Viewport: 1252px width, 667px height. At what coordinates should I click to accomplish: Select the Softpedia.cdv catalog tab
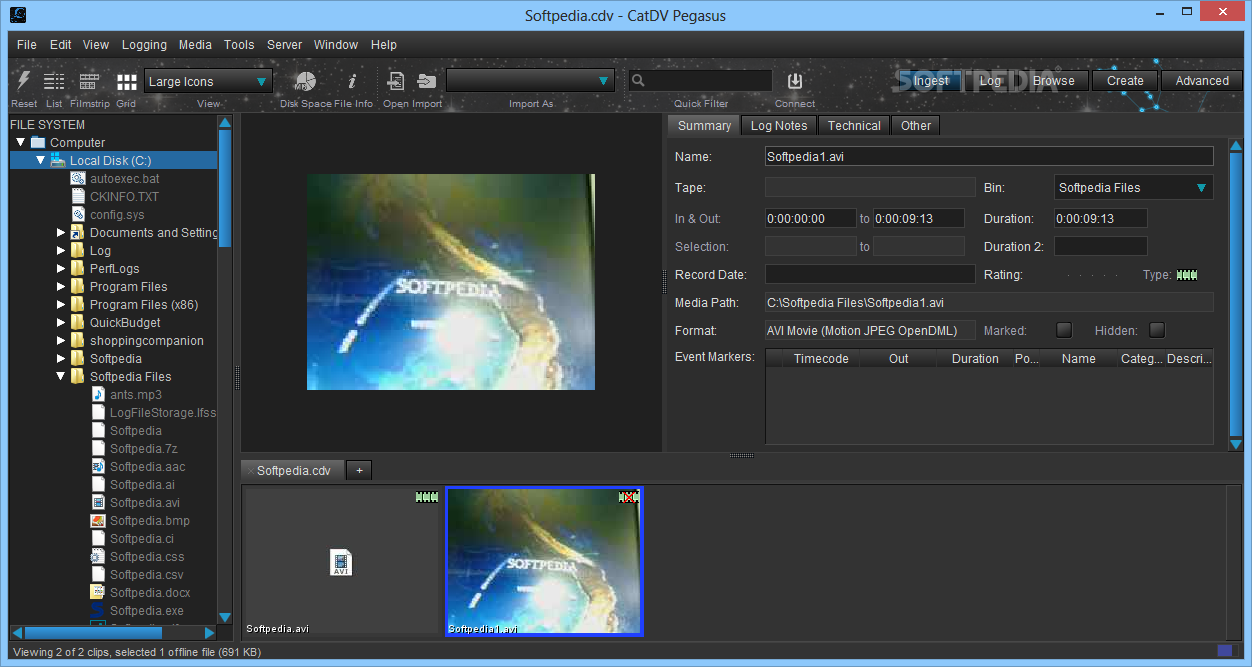click(293, 470)
